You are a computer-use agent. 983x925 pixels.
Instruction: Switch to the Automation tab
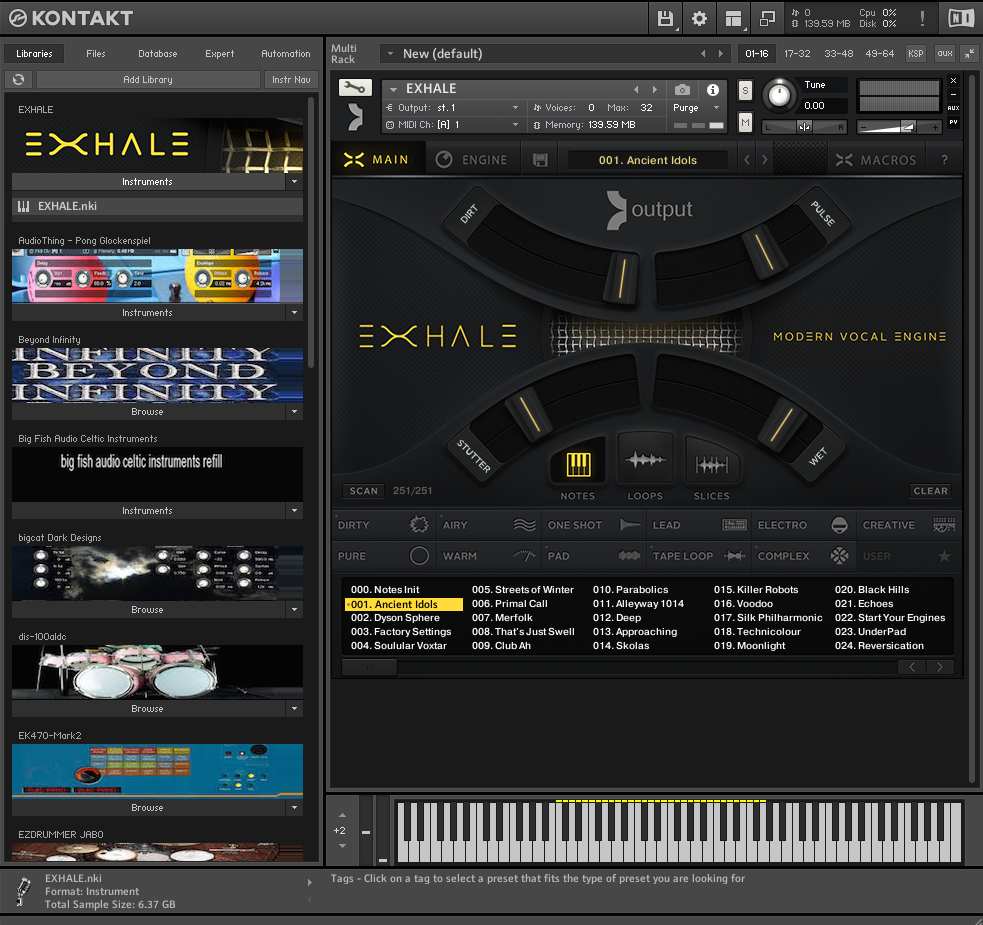(x=286, y=54)
